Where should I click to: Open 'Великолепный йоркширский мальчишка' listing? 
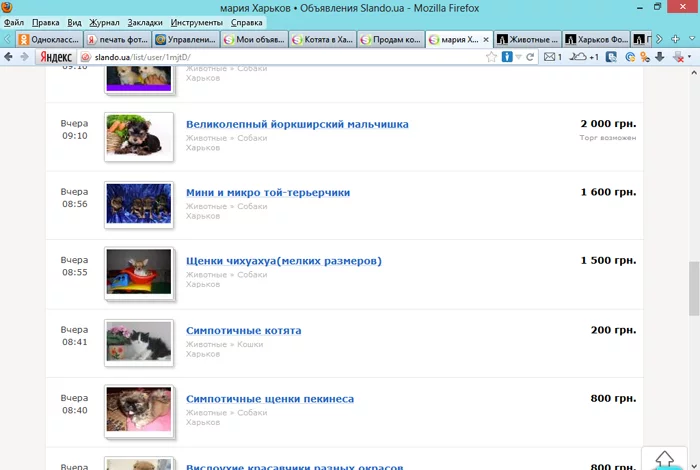tap(297, 124)
